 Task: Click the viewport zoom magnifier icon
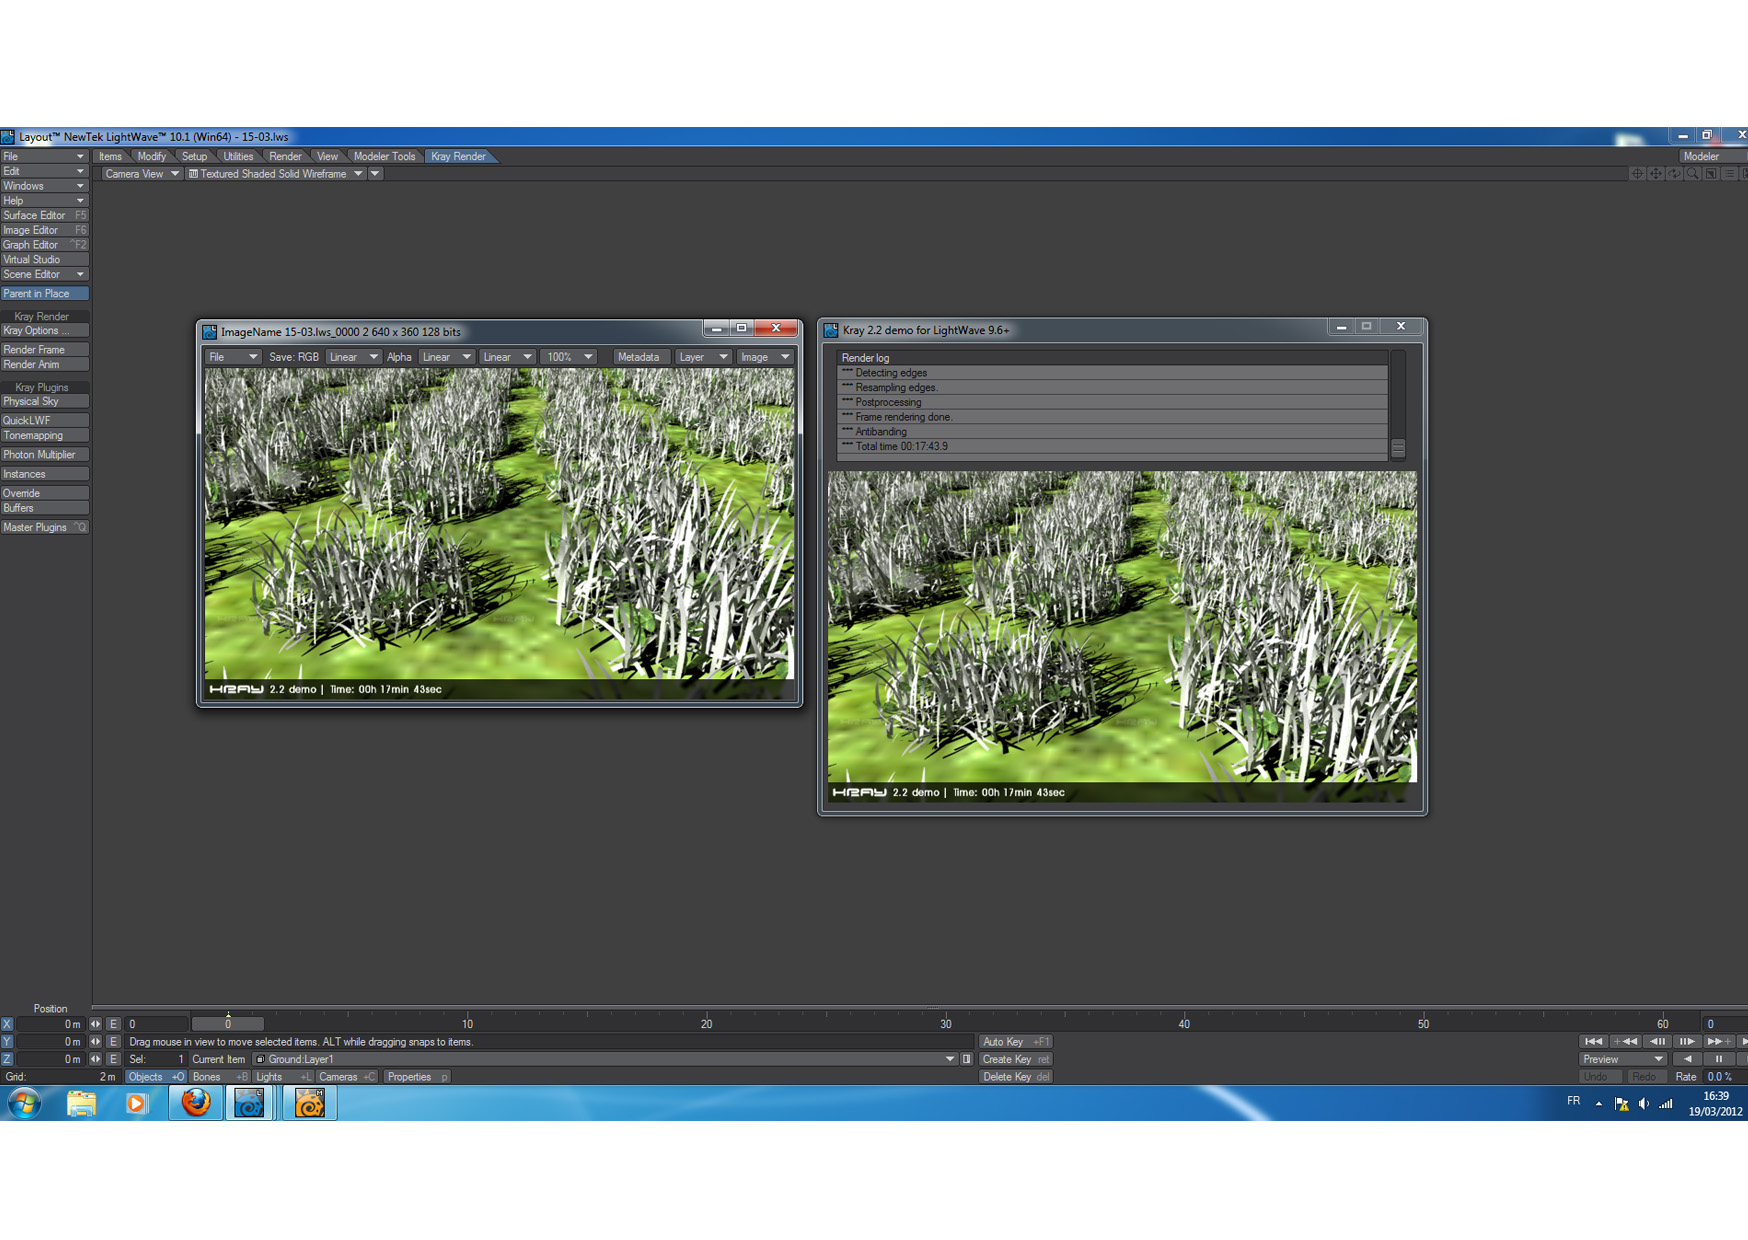click(x=1692, y=174)
